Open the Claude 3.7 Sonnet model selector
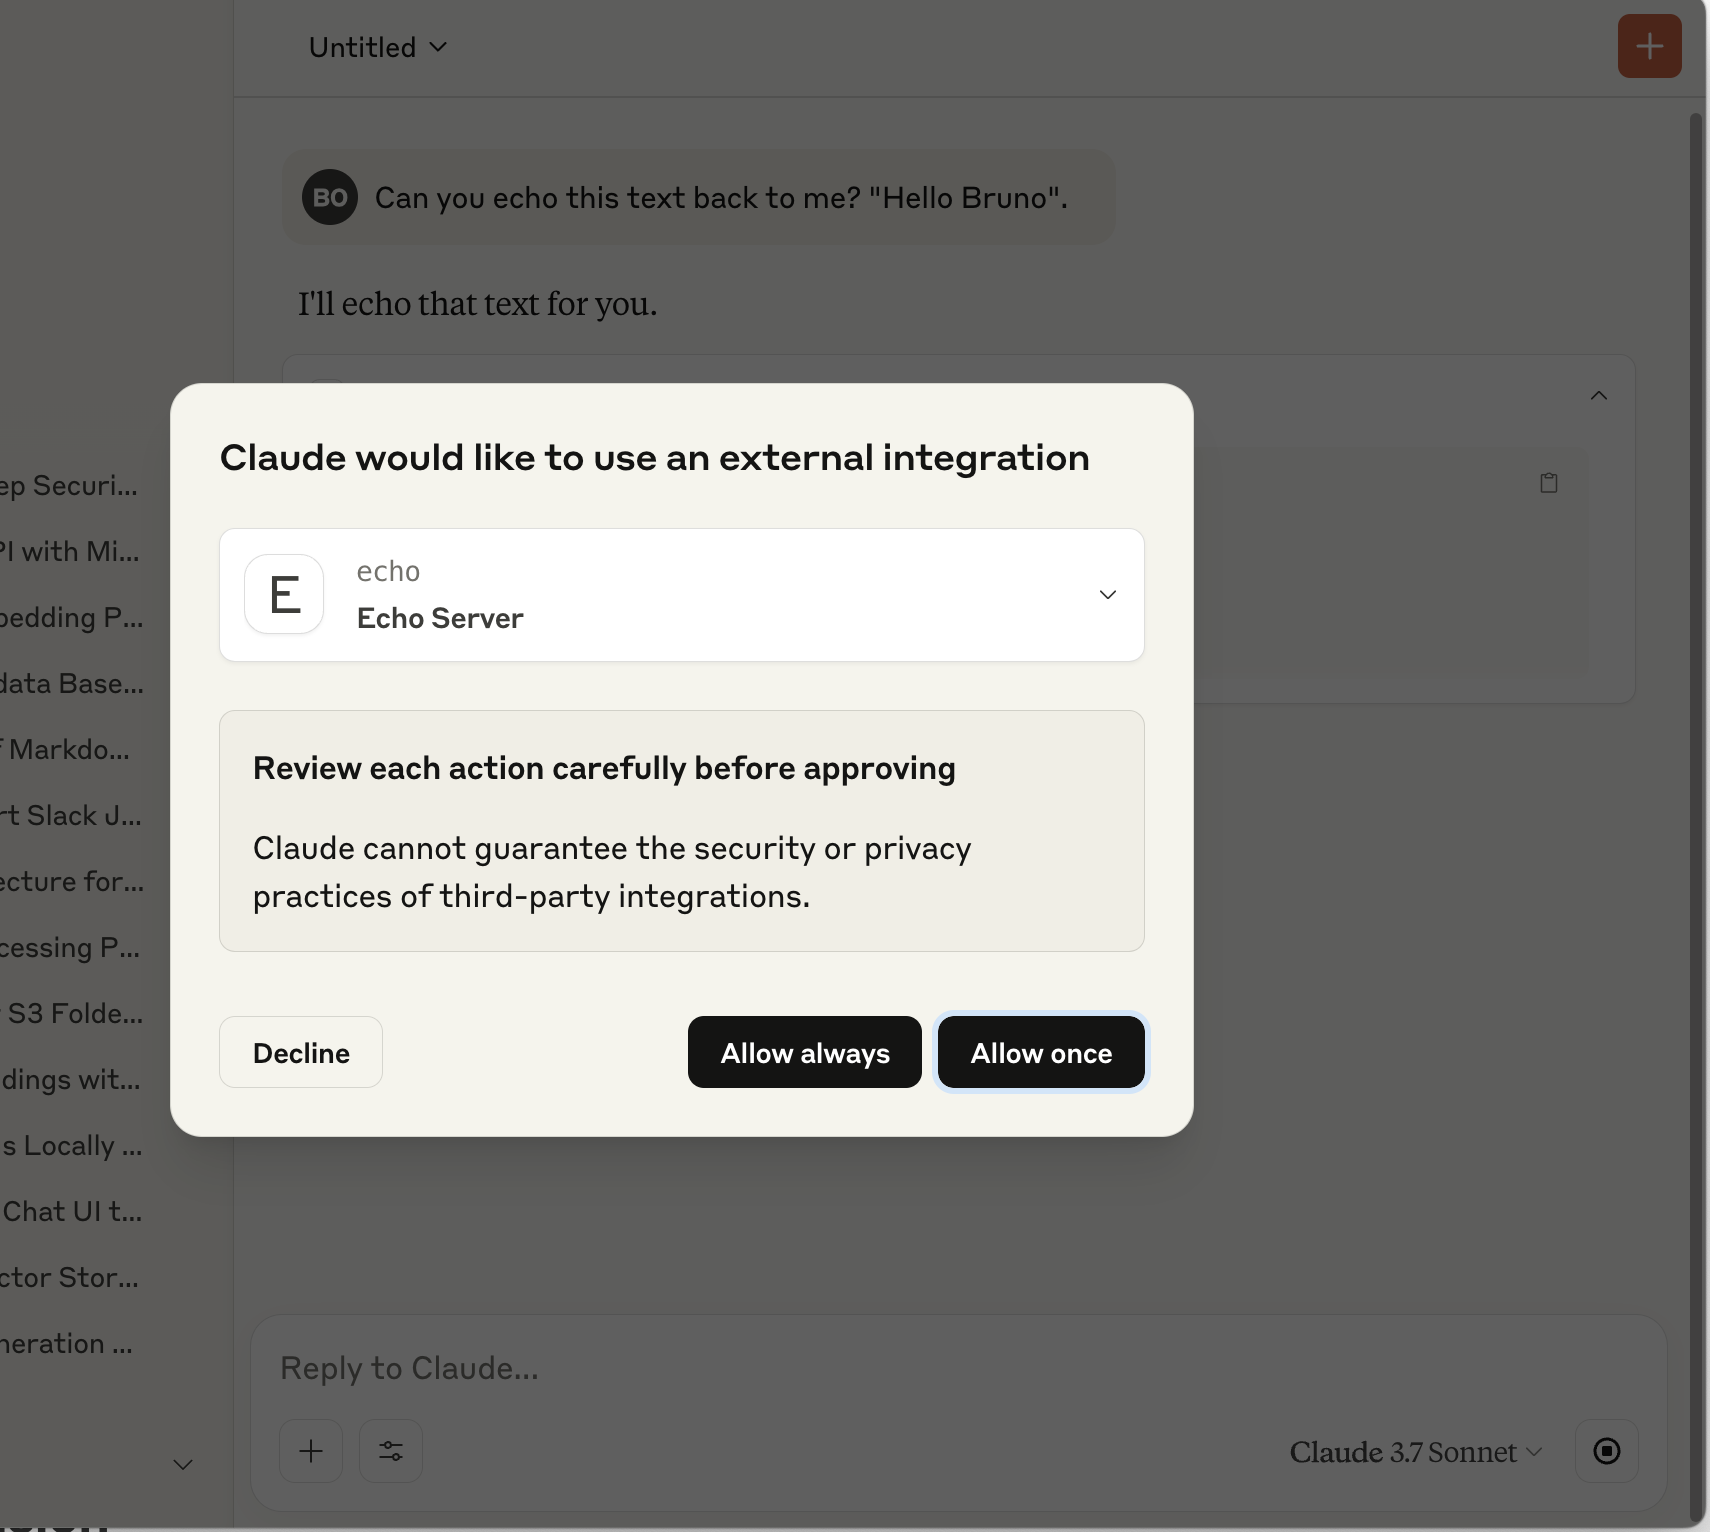The height and width of the screenshot is (1532, 1710). (x=1416, y=1452)
